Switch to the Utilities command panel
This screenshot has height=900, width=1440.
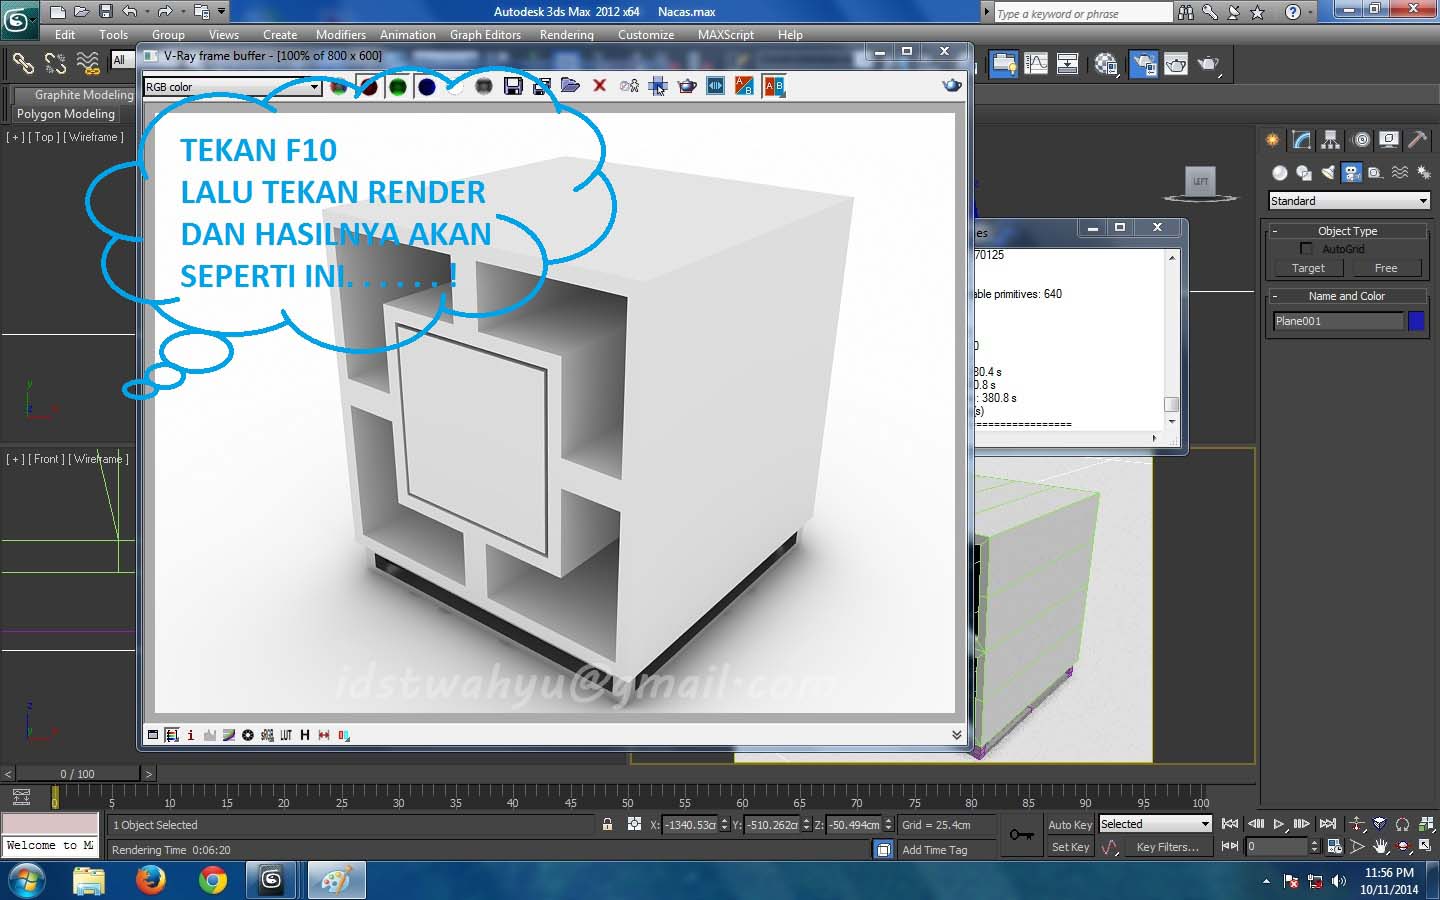[x=1418, y=140]
